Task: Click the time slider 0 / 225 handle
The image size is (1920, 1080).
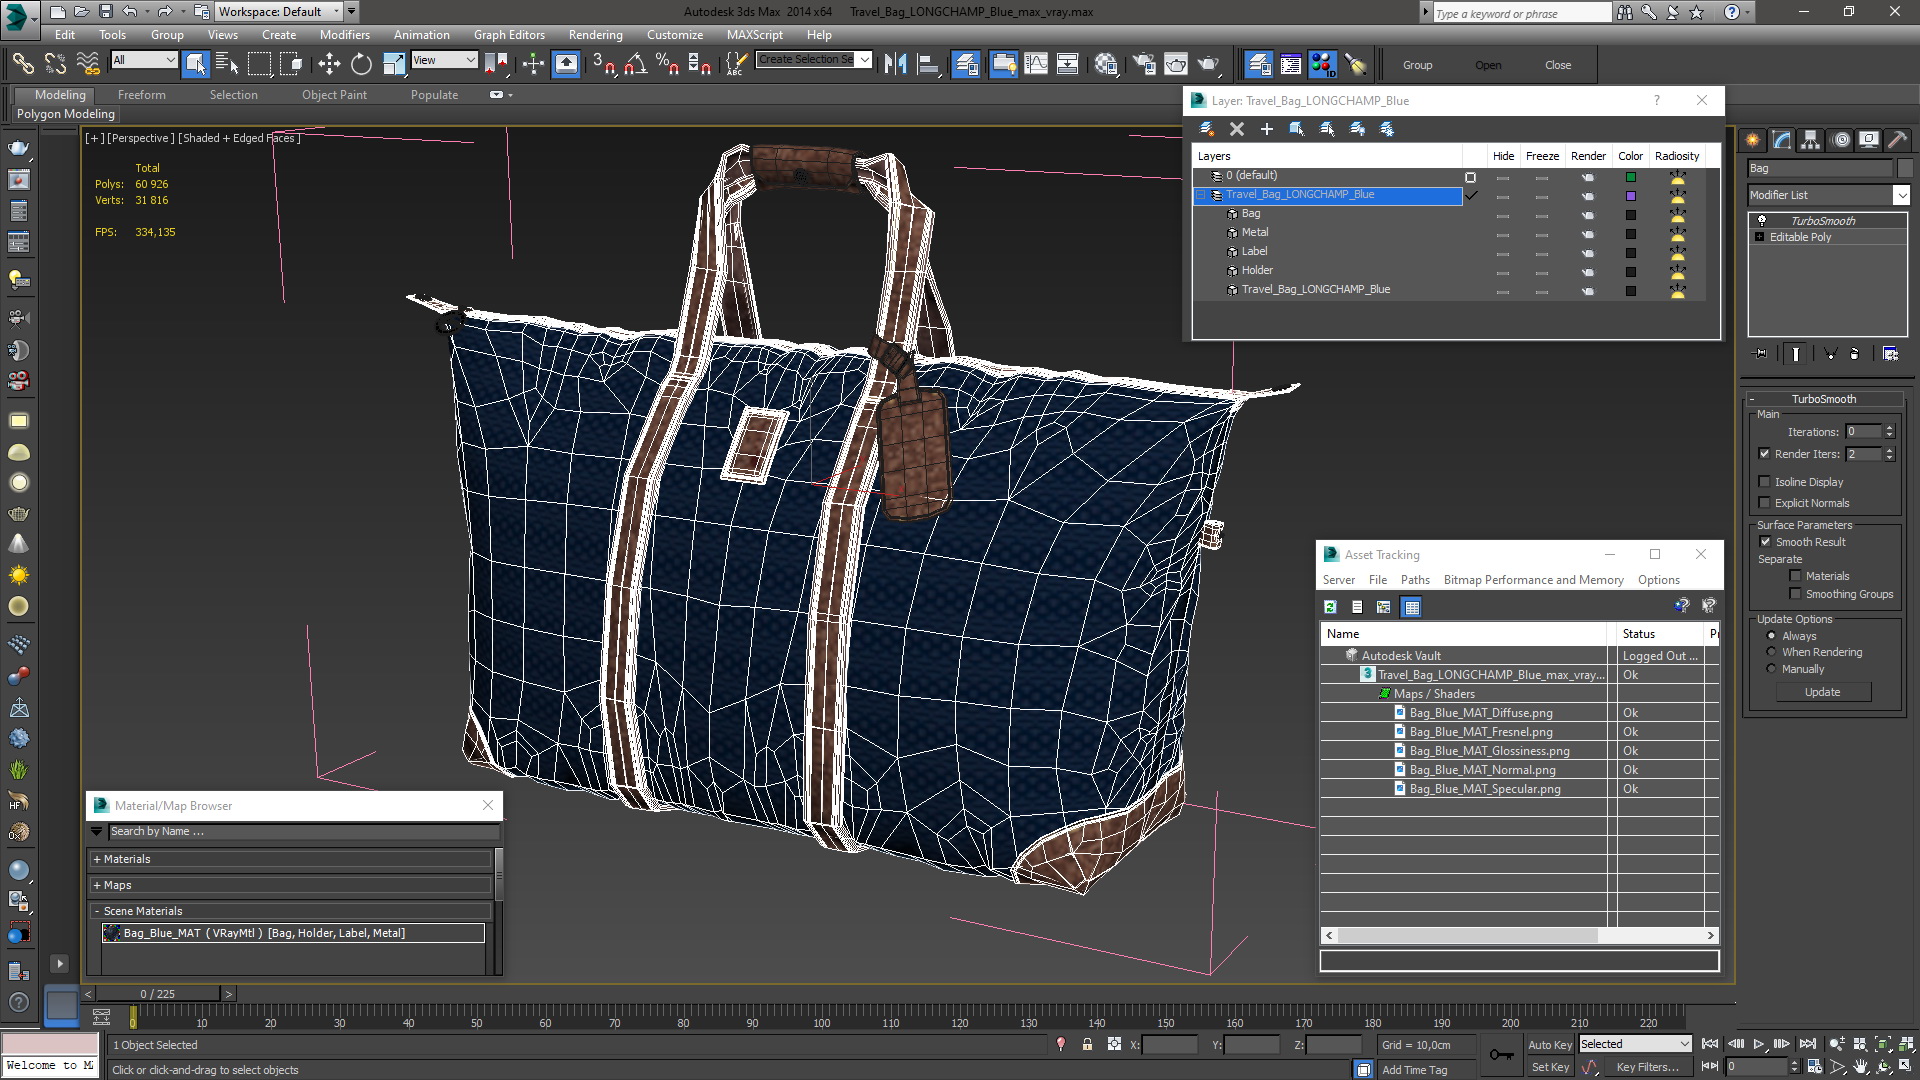Action: [x=157, y=994]
